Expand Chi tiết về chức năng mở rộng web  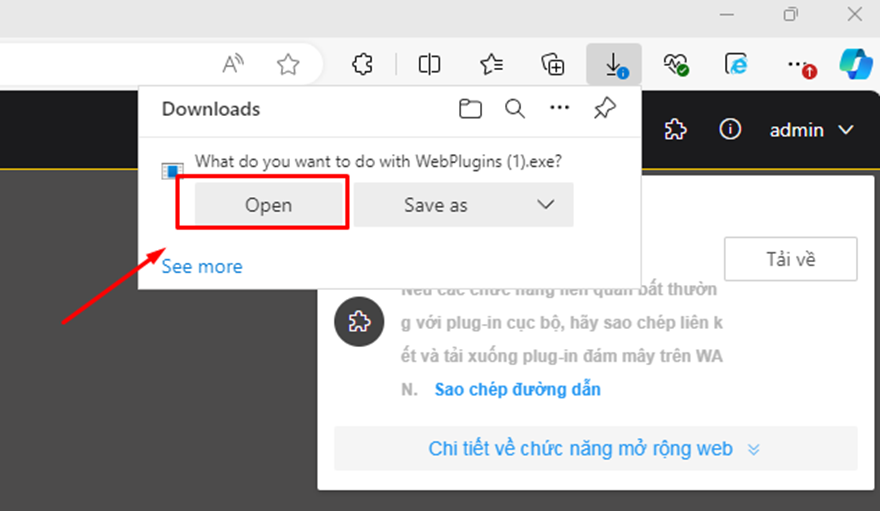point(595,449)
